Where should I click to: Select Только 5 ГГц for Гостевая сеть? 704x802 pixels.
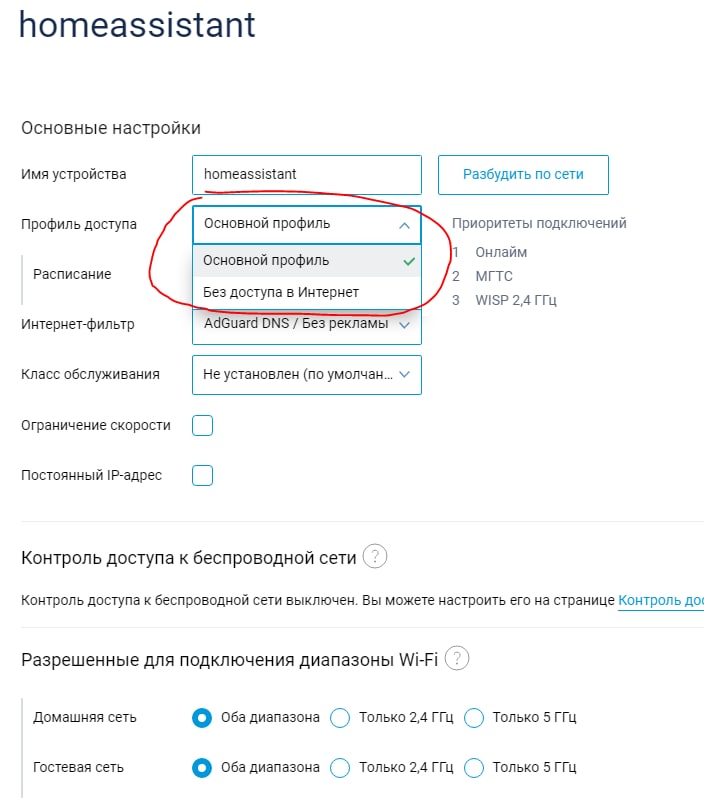click(x=474, y=768)
